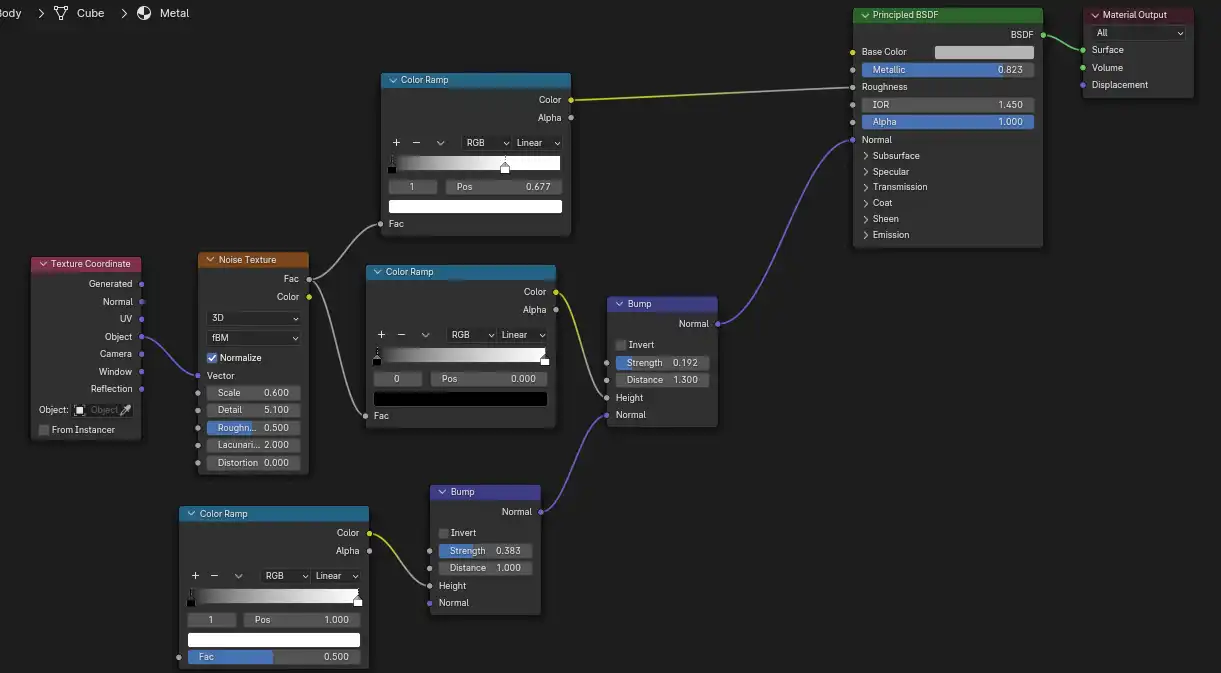Enable Invert on the right Bump node
This screenshot has width=1221, height=673.
621,344
